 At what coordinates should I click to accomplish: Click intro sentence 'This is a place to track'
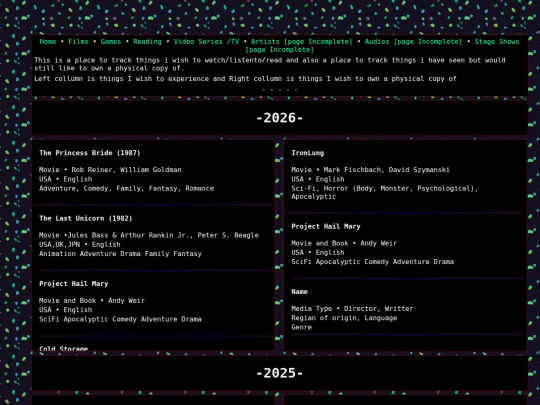click(270, 64)
